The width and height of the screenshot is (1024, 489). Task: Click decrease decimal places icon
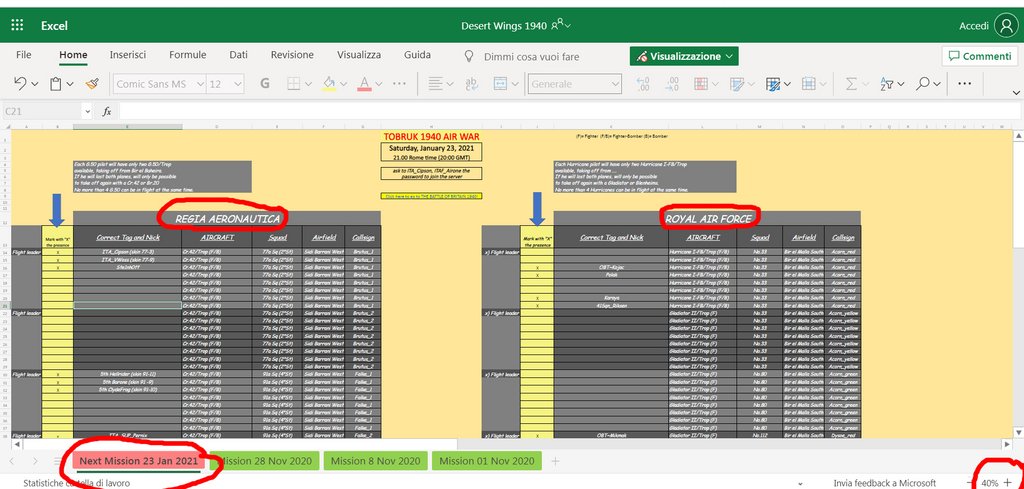672,84
